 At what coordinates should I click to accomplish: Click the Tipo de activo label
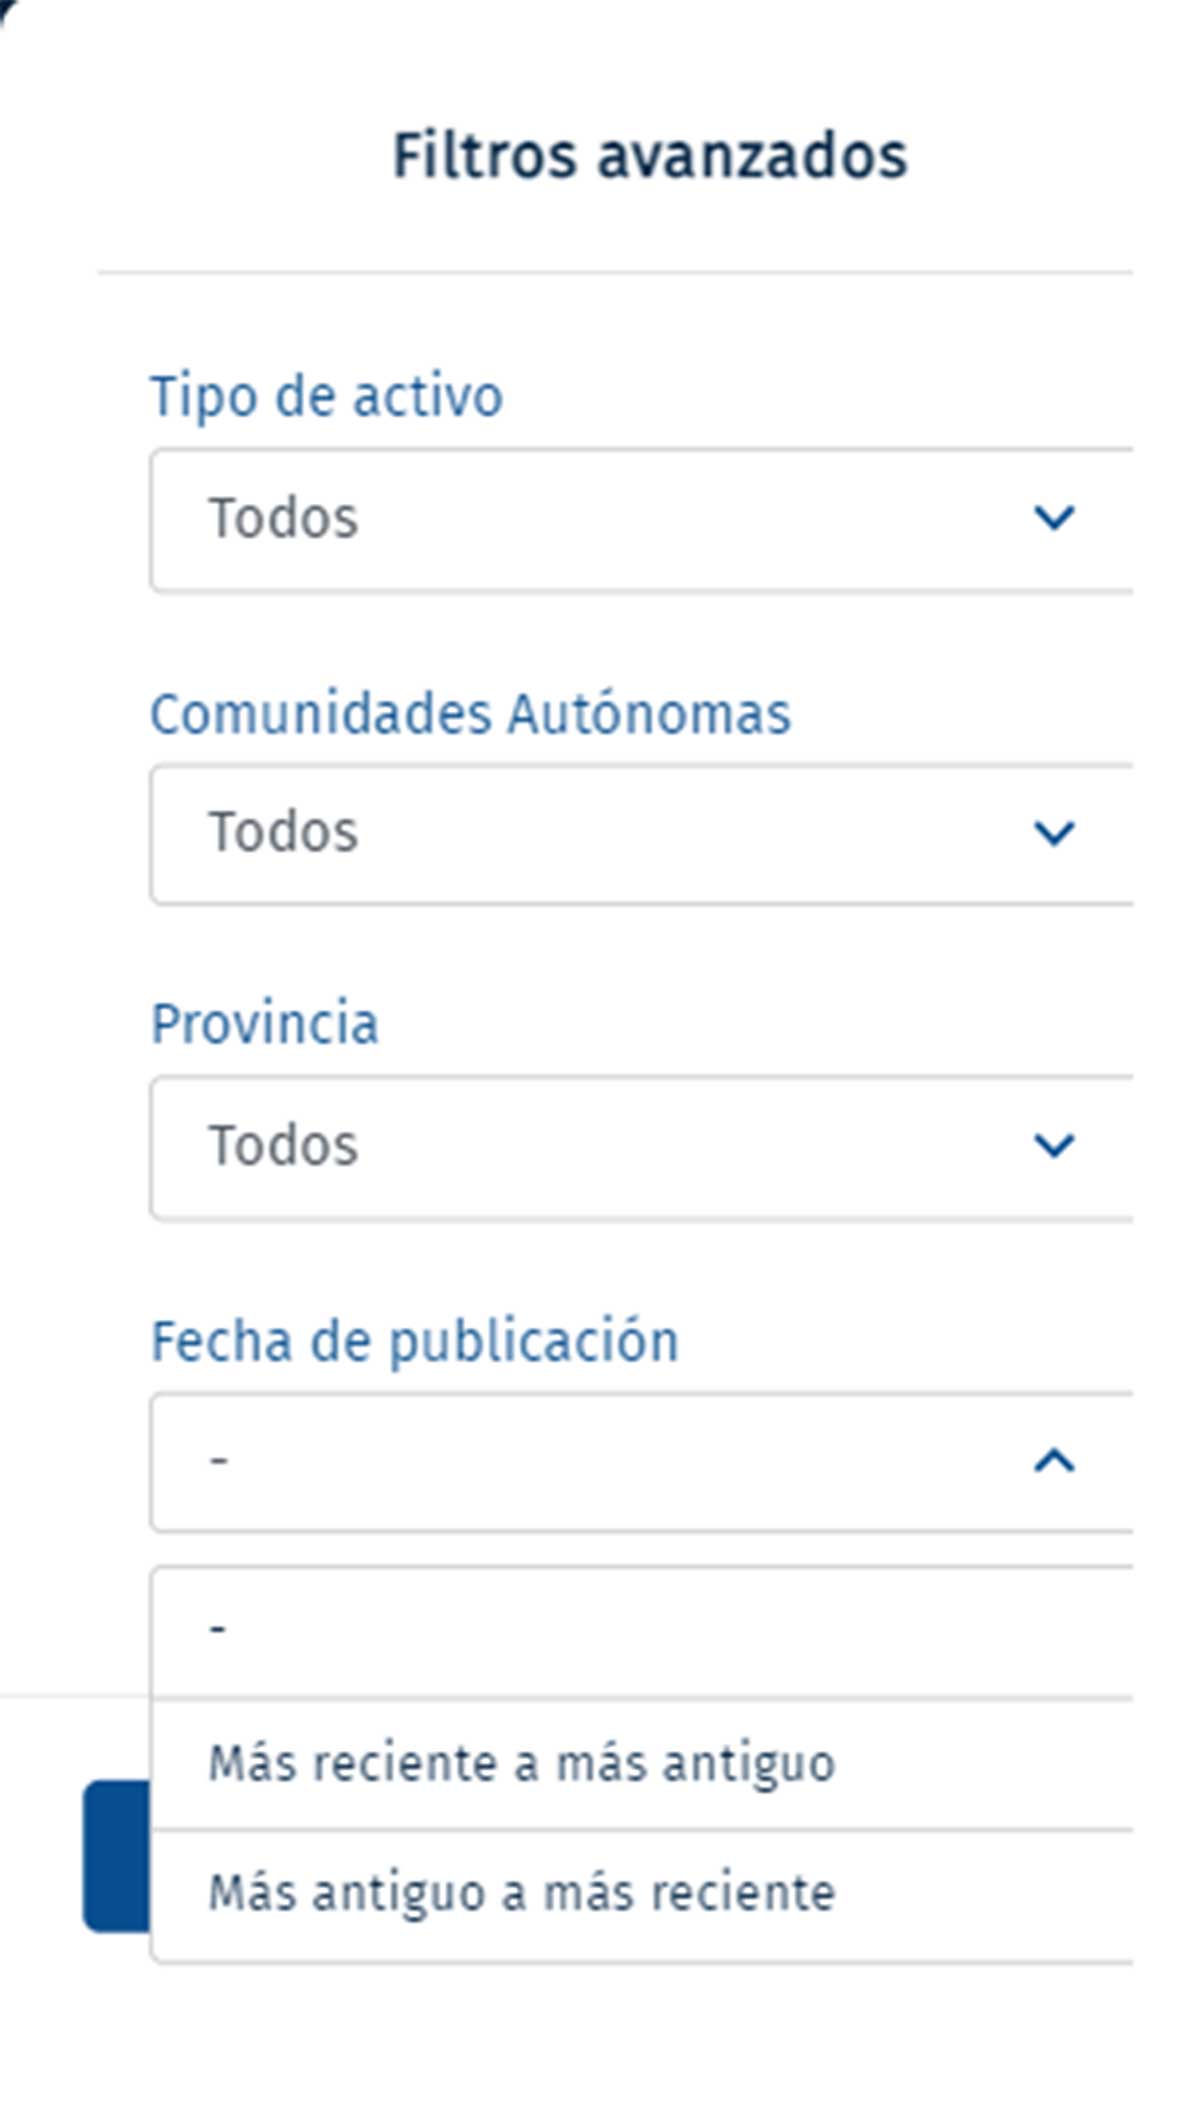point(327,394)
